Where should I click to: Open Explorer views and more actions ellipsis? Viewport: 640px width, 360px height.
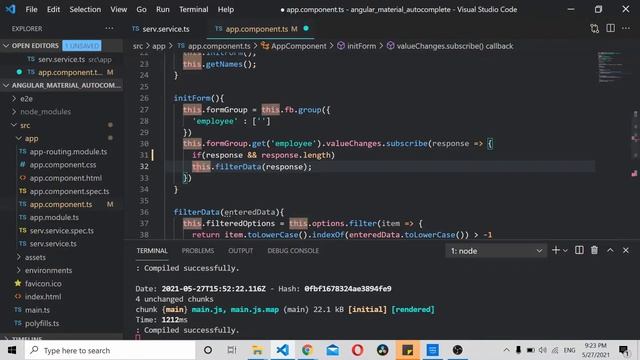pos(109,28)
